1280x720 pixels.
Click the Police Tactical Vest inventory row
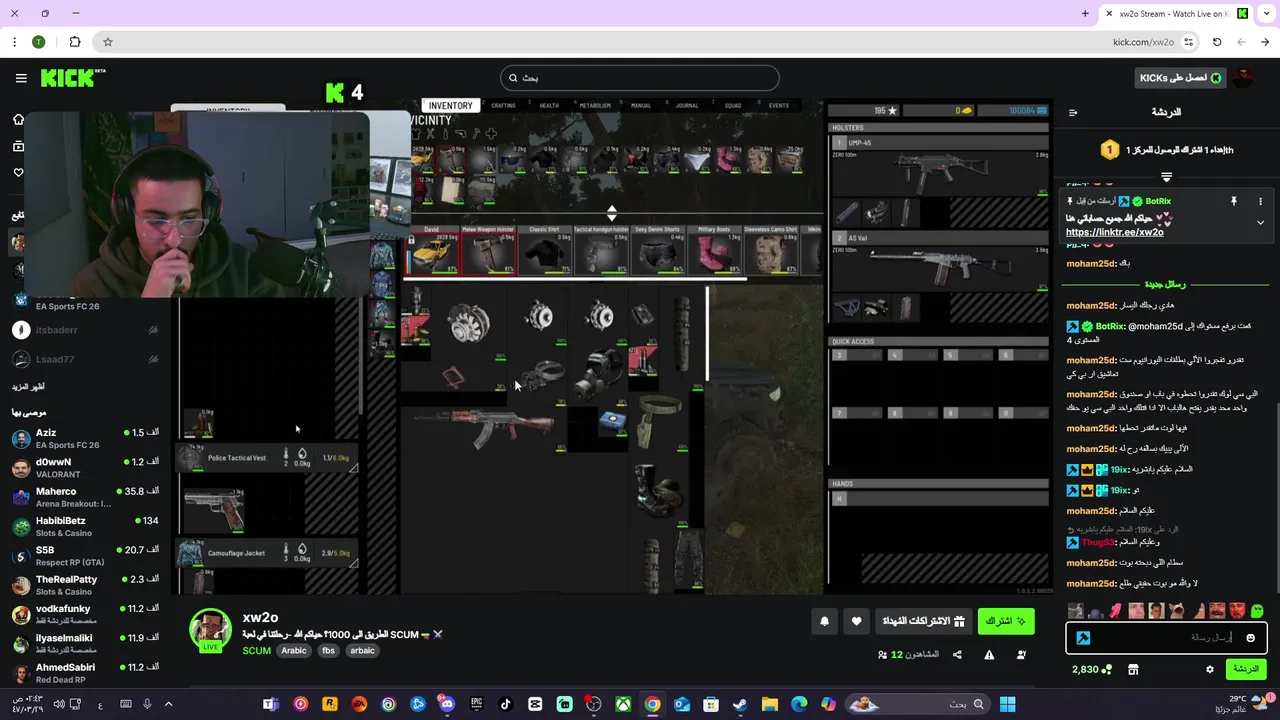click(x=268, y=458)
